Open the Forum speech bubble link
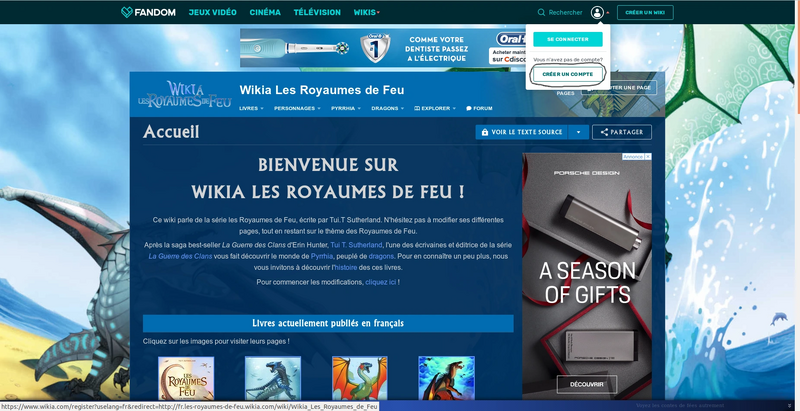Screen dimensions: 800x411 tap(479, 107)
